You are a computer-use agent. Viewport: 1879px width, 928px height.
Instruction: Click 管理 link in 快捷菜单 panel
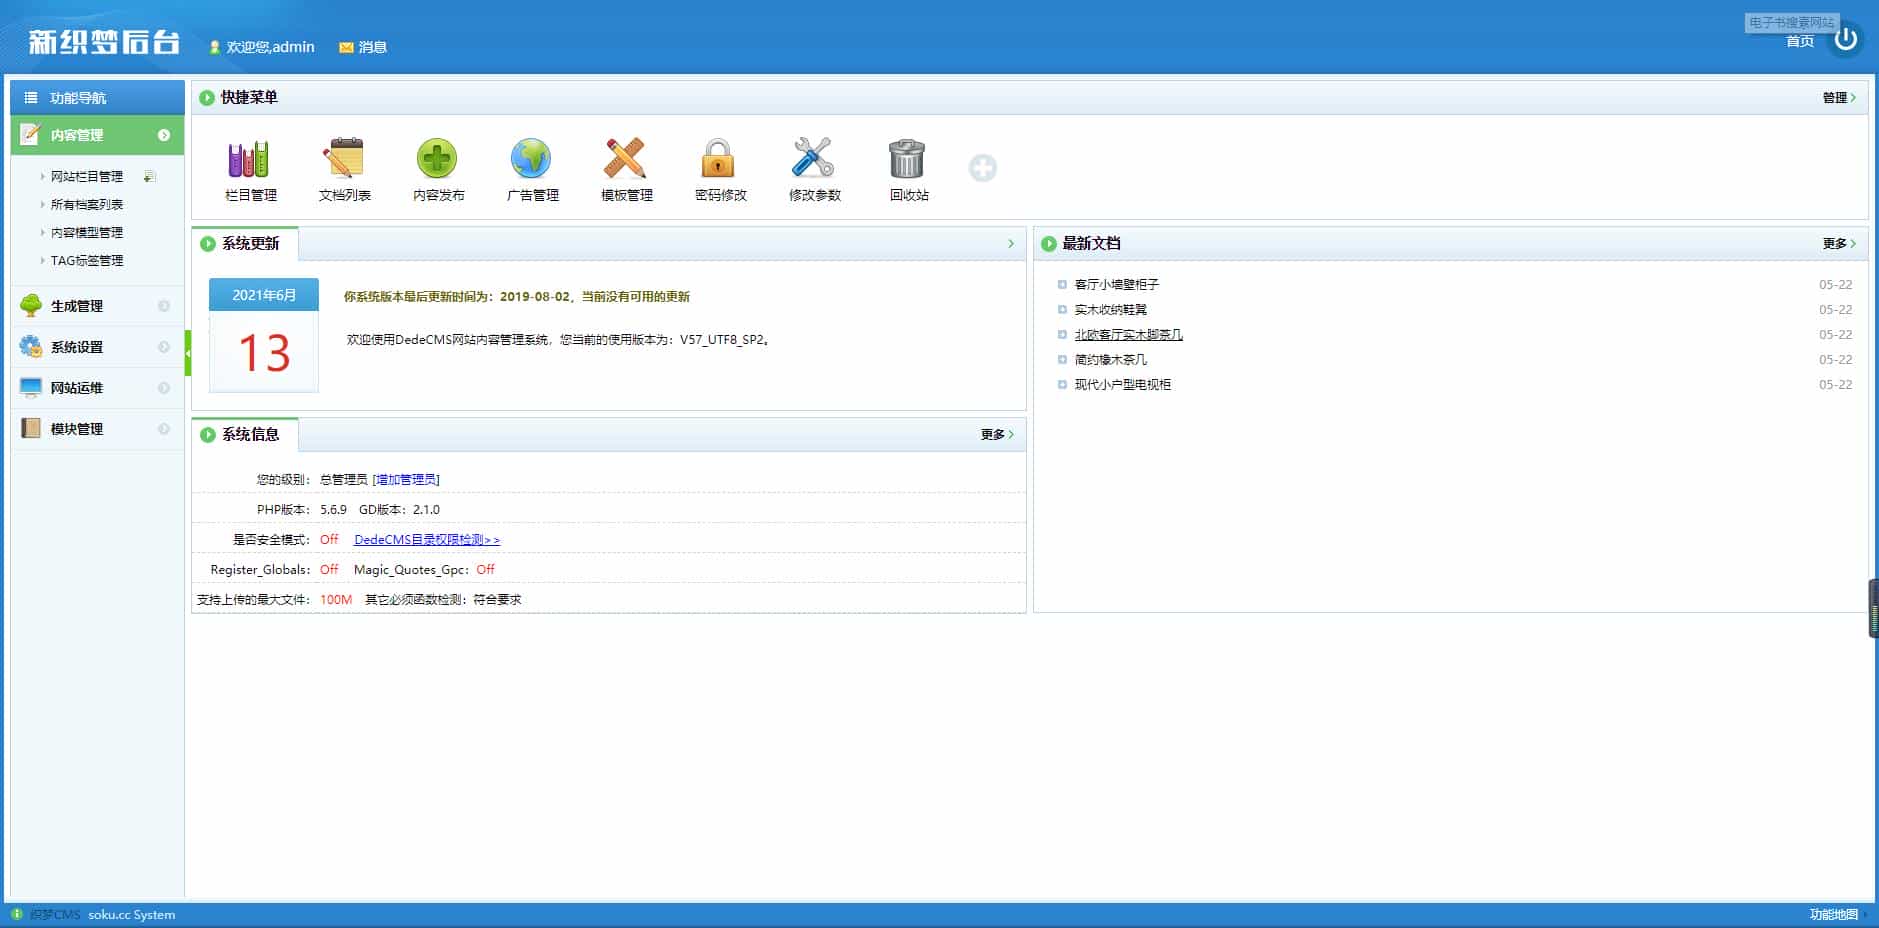pyautogui.click(x=1839, y=98)
